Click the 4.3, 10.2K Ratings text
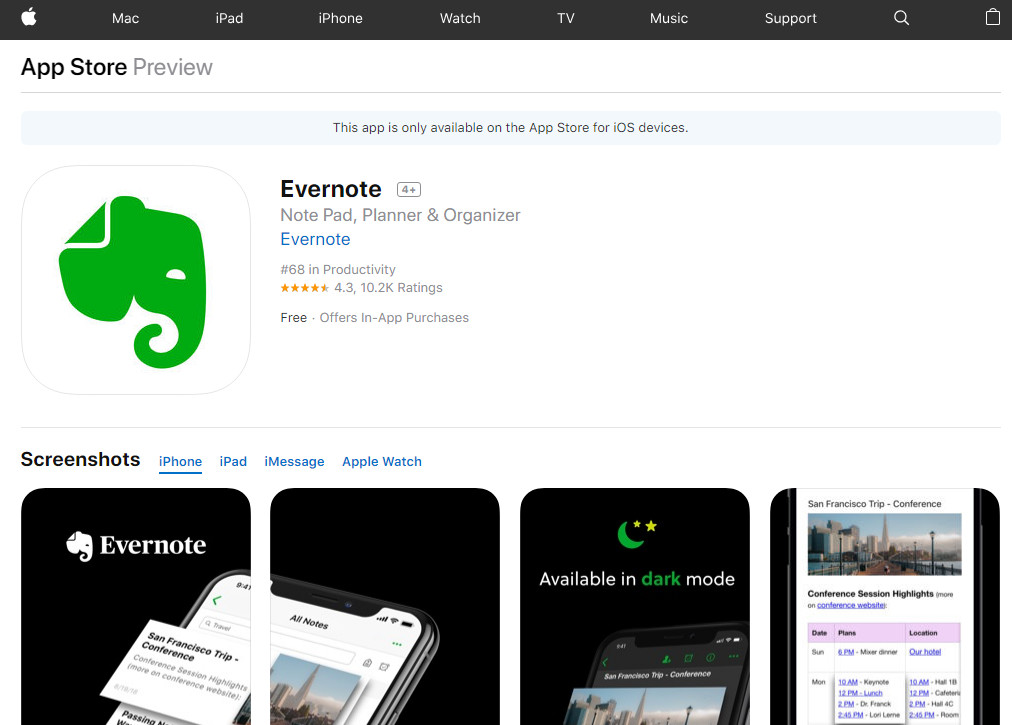Image resolution: width=1012 pixels, height=725 pixels. pos(388,288)
